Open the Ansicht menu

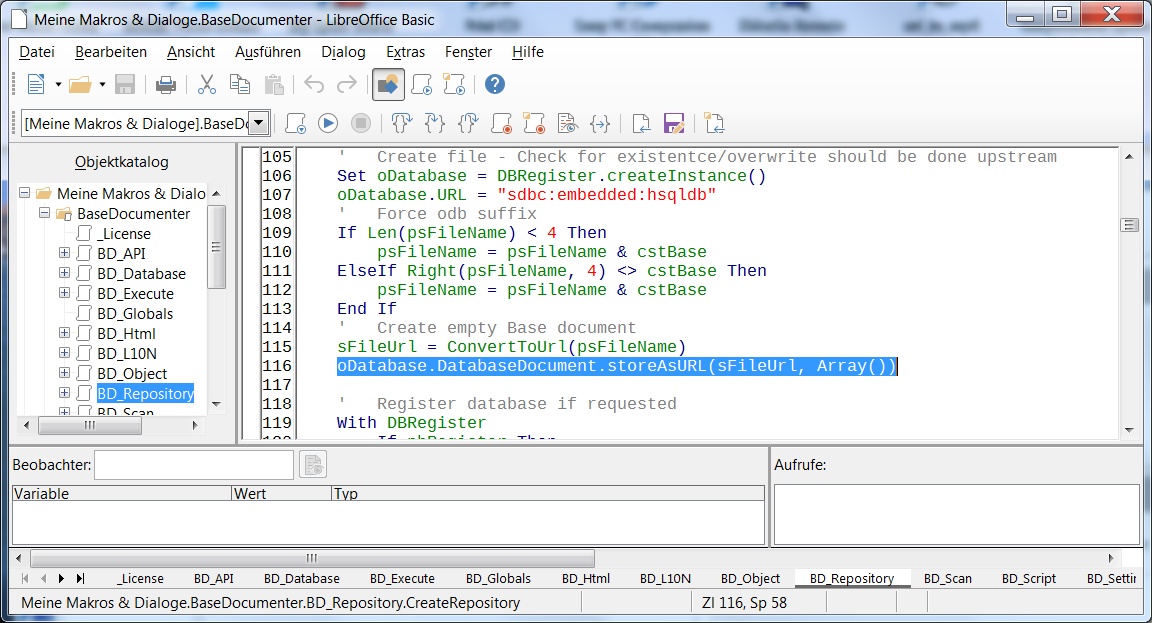point(191,52)
